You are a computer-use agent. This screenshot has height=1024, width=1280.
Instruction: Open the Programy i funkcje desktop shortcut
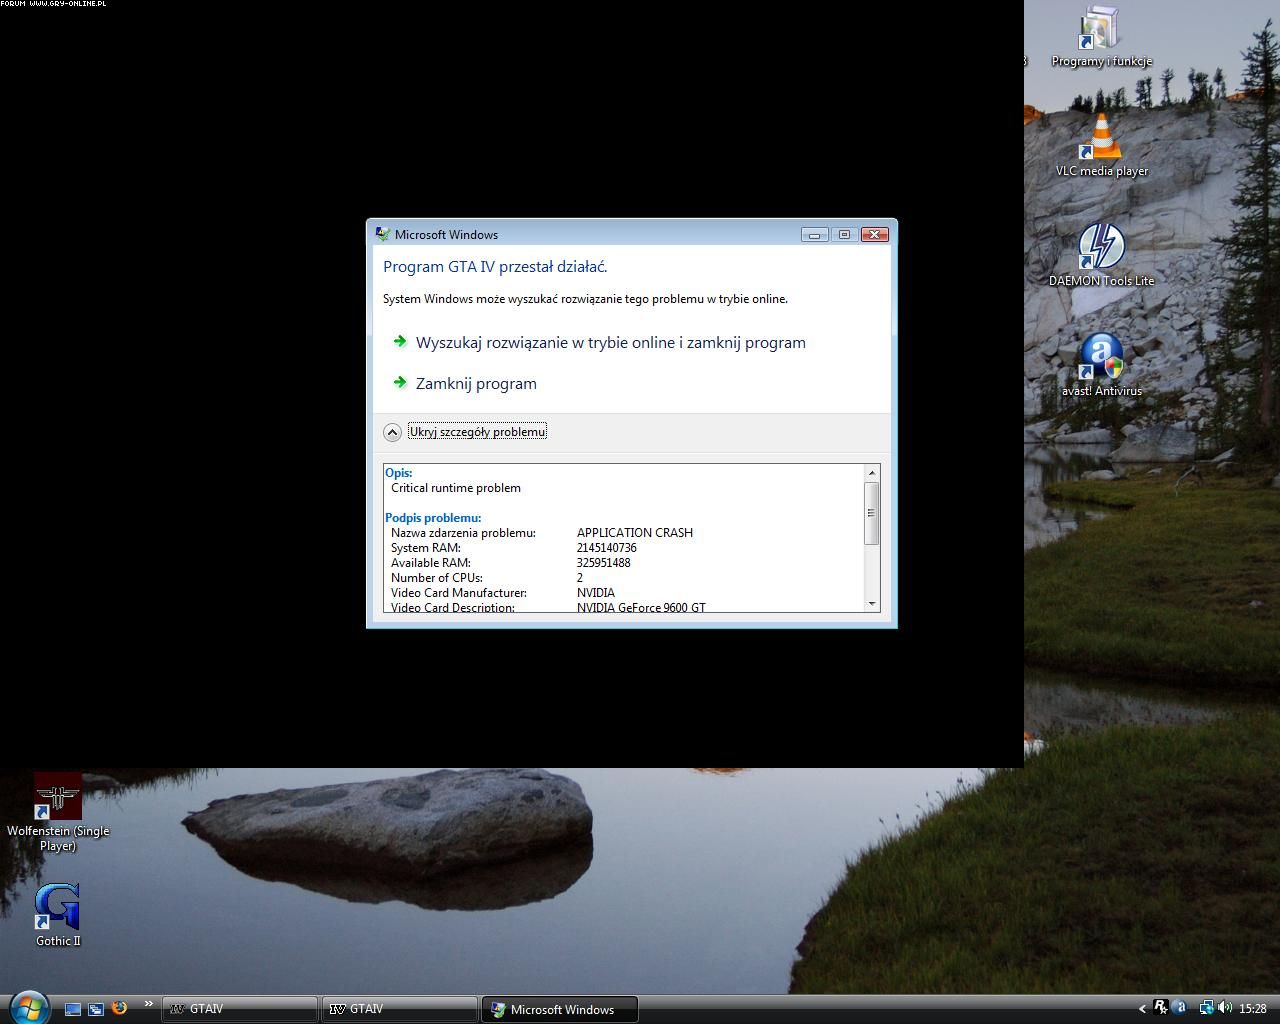1101,36
